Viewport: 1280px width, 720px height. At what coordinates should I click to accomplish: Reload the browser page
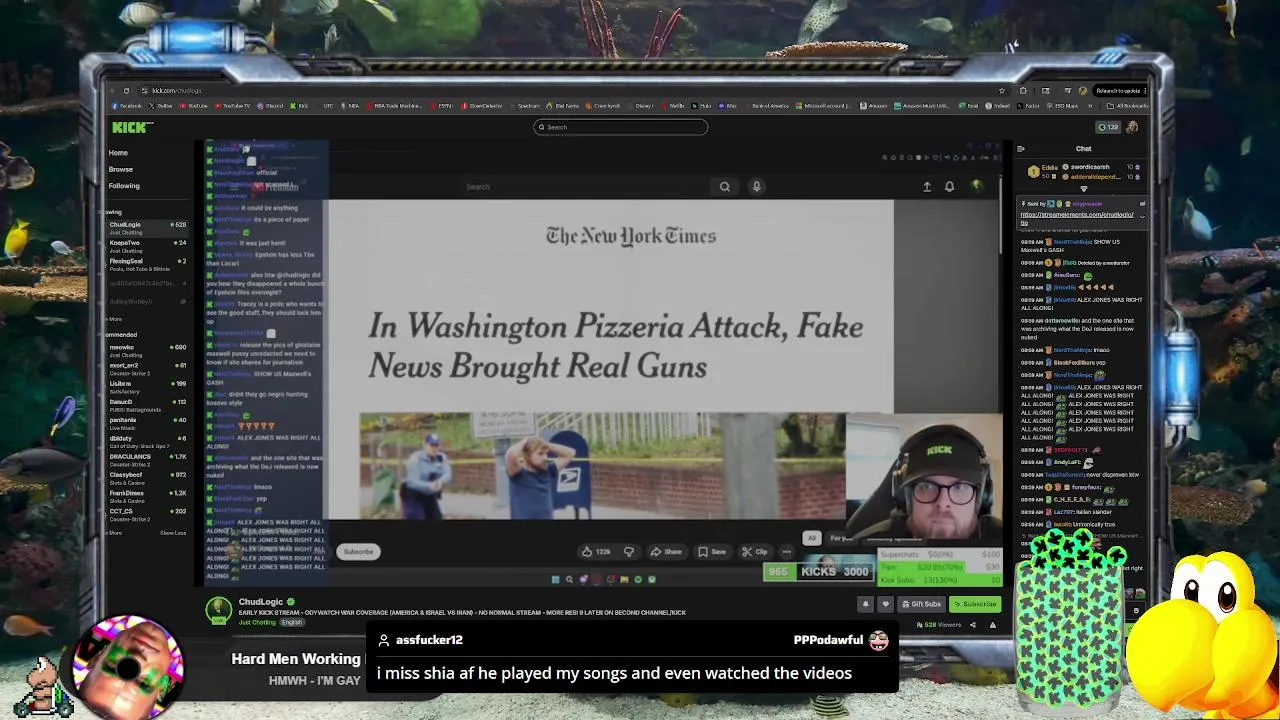pyautogui.click(x=126, y=90)
